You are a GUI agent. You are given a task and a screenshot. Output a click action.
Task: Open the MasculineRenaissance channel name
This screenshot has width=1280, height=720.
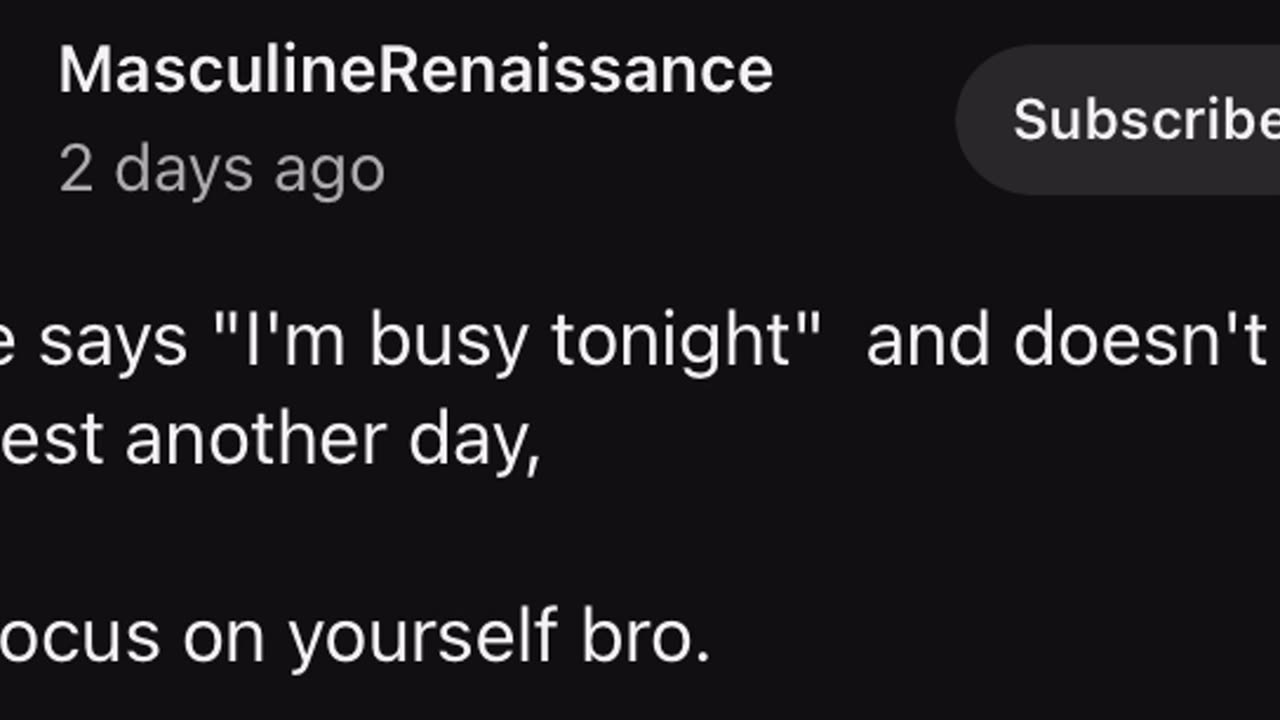[x=415, y=70]
